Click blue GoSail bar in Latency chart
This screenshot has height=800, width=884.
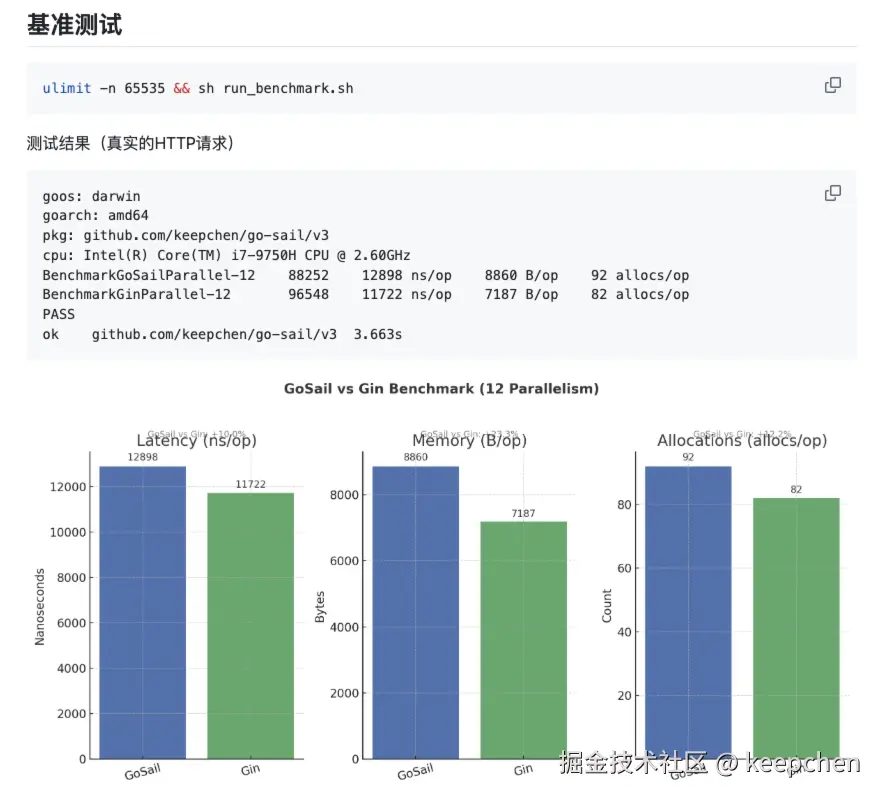click(143, 612)
